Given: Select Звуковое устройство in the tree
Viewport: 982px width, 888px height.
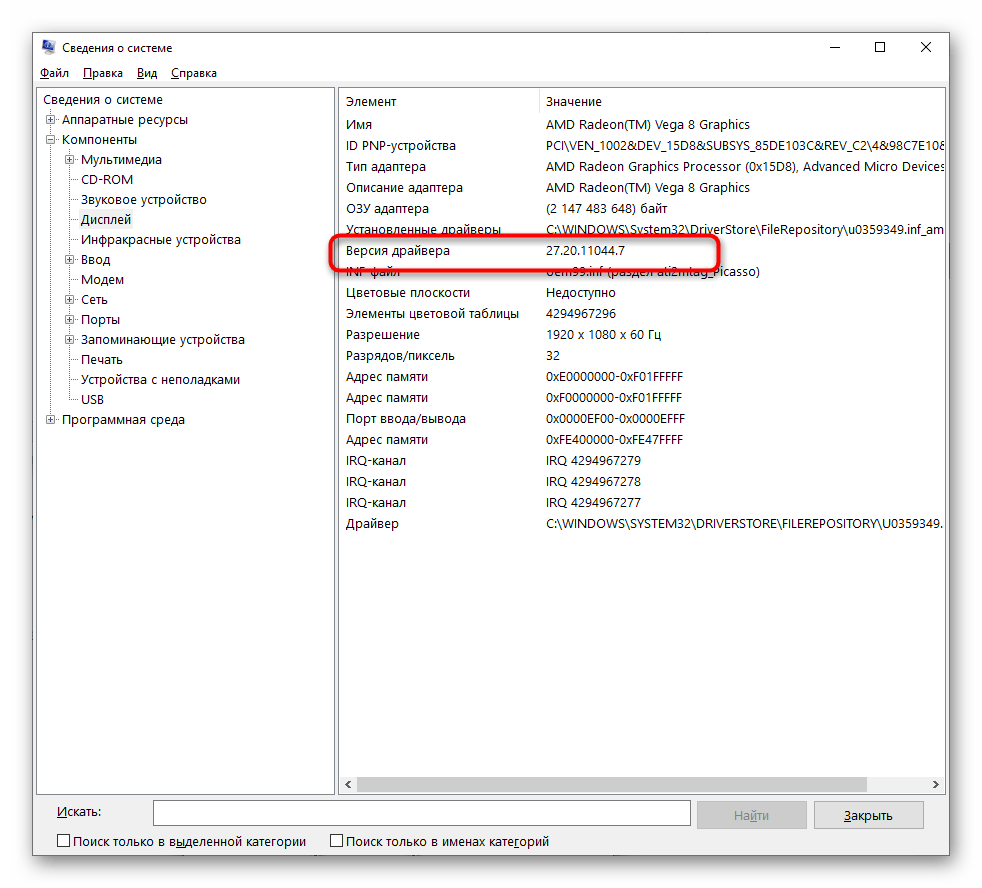Looking at the screenshot, I should (143, 200).
